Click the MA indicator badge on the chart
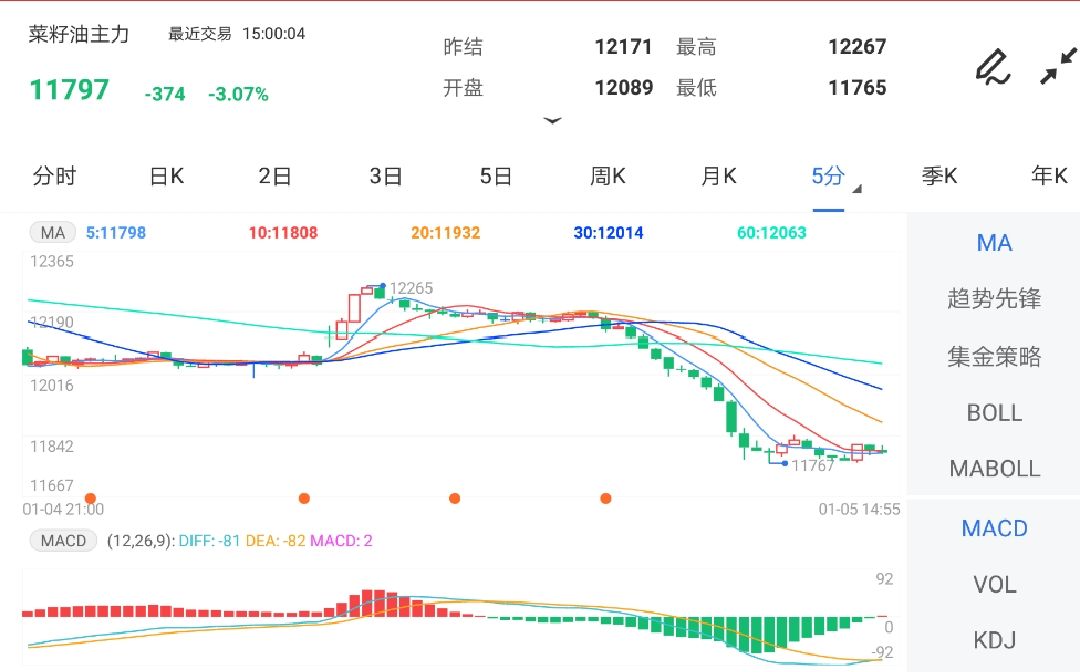 52,233
